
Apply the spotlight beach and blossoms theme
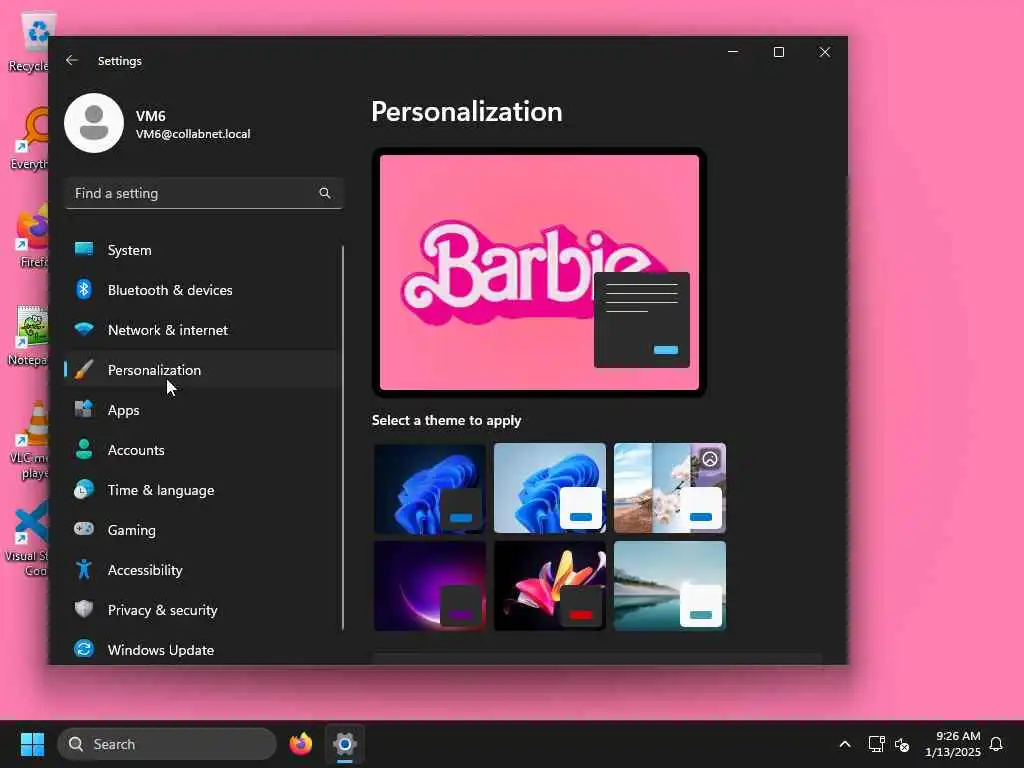click(670, 488)
